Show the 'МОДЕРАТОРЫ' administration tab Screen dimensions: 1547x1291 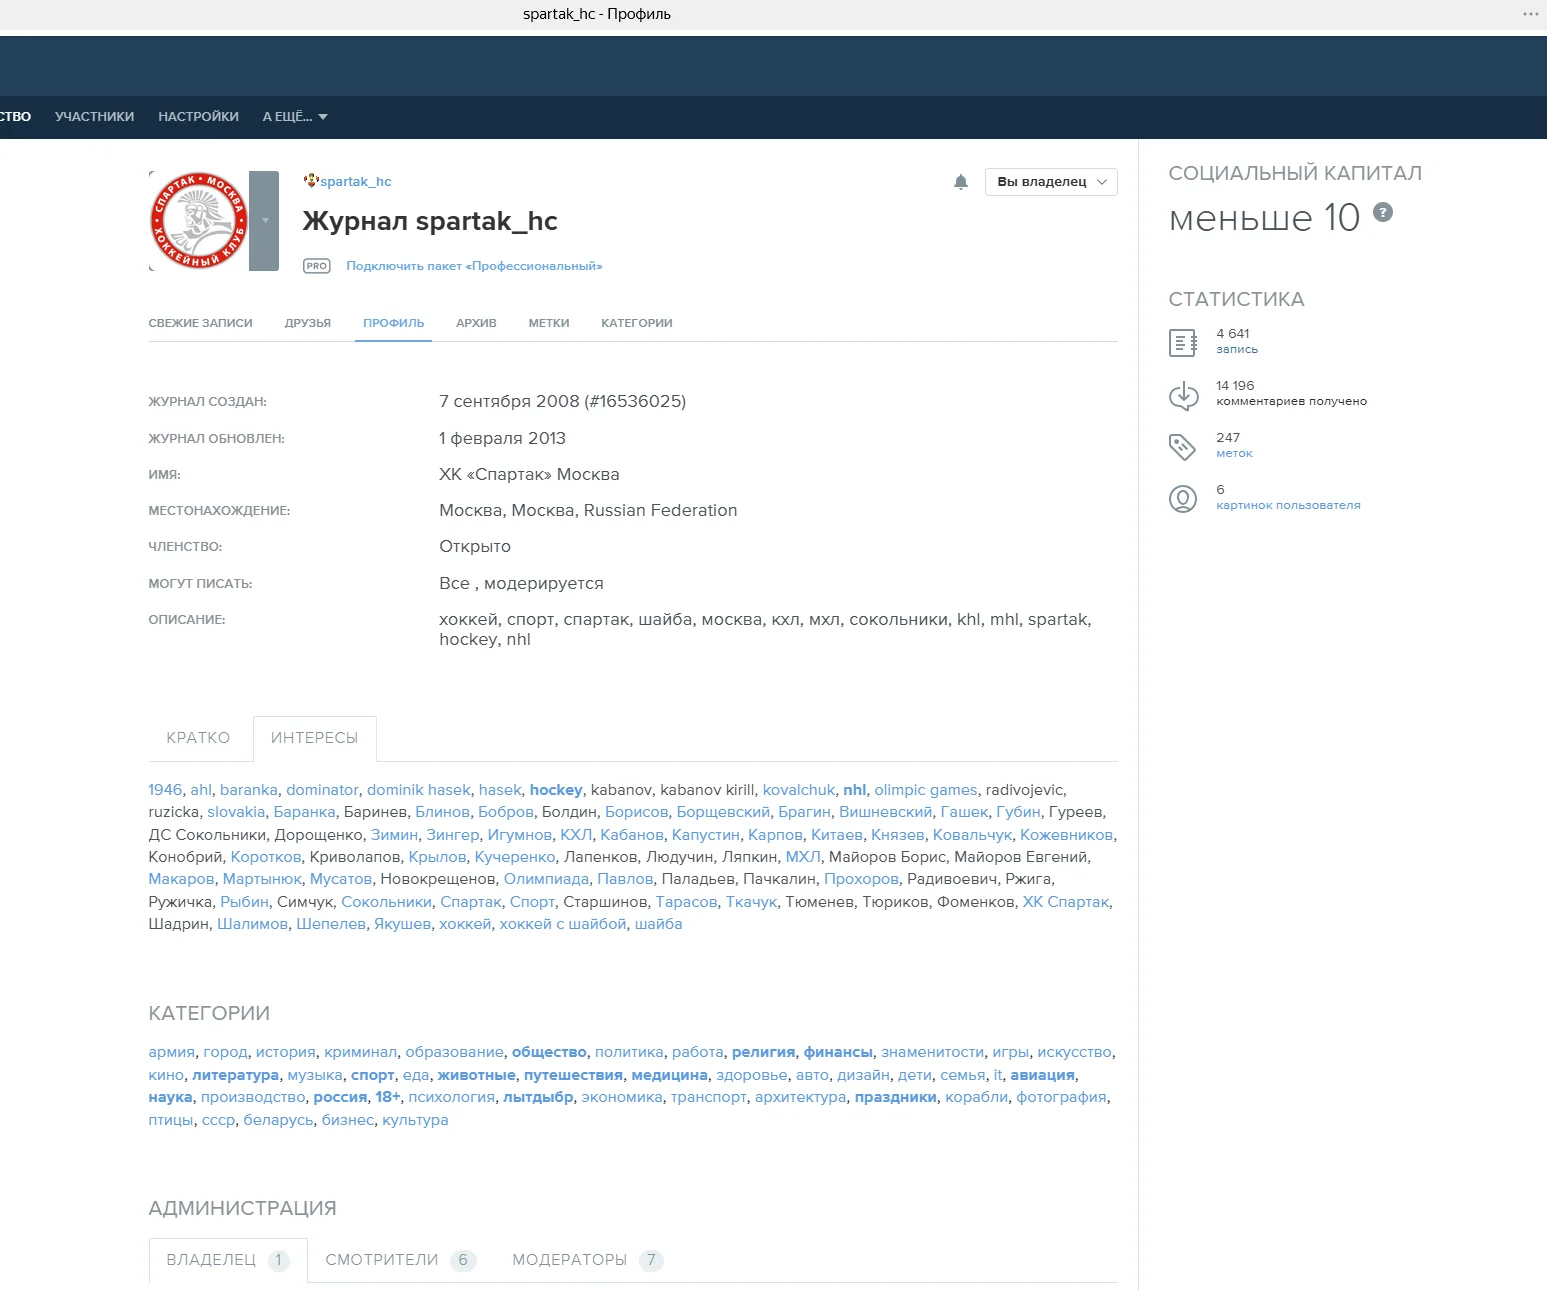[x=588, y=1260]
